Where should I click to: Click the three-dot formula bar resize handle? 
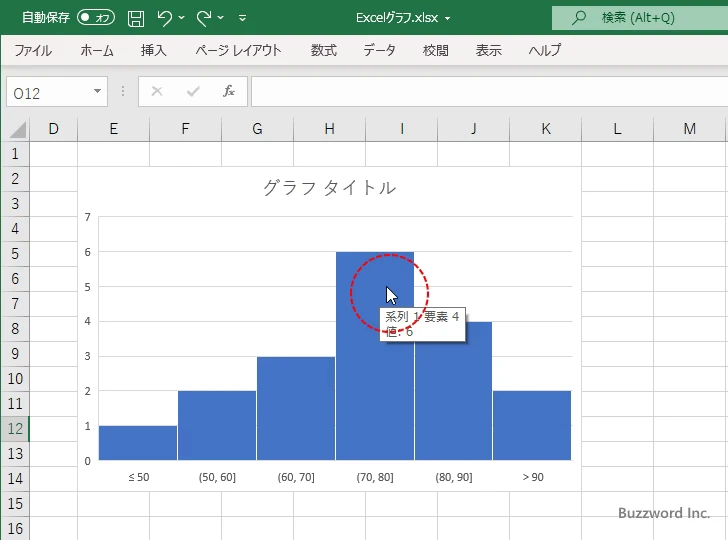coord(123,91)
